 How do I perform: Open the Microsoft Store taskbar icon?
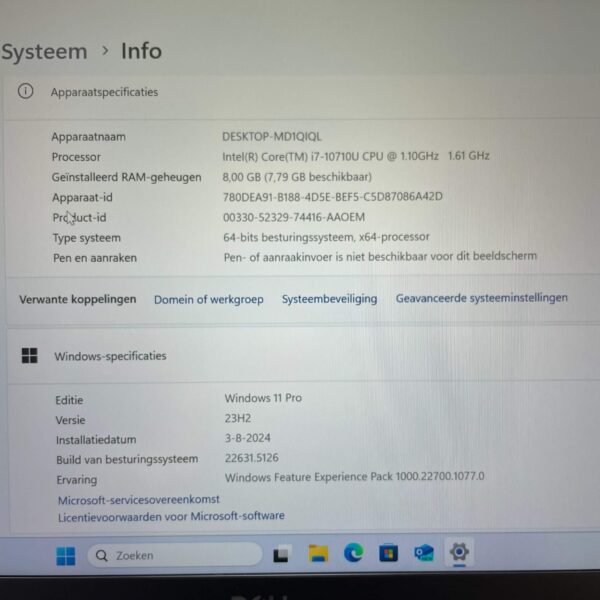click(x=388, y=553)
